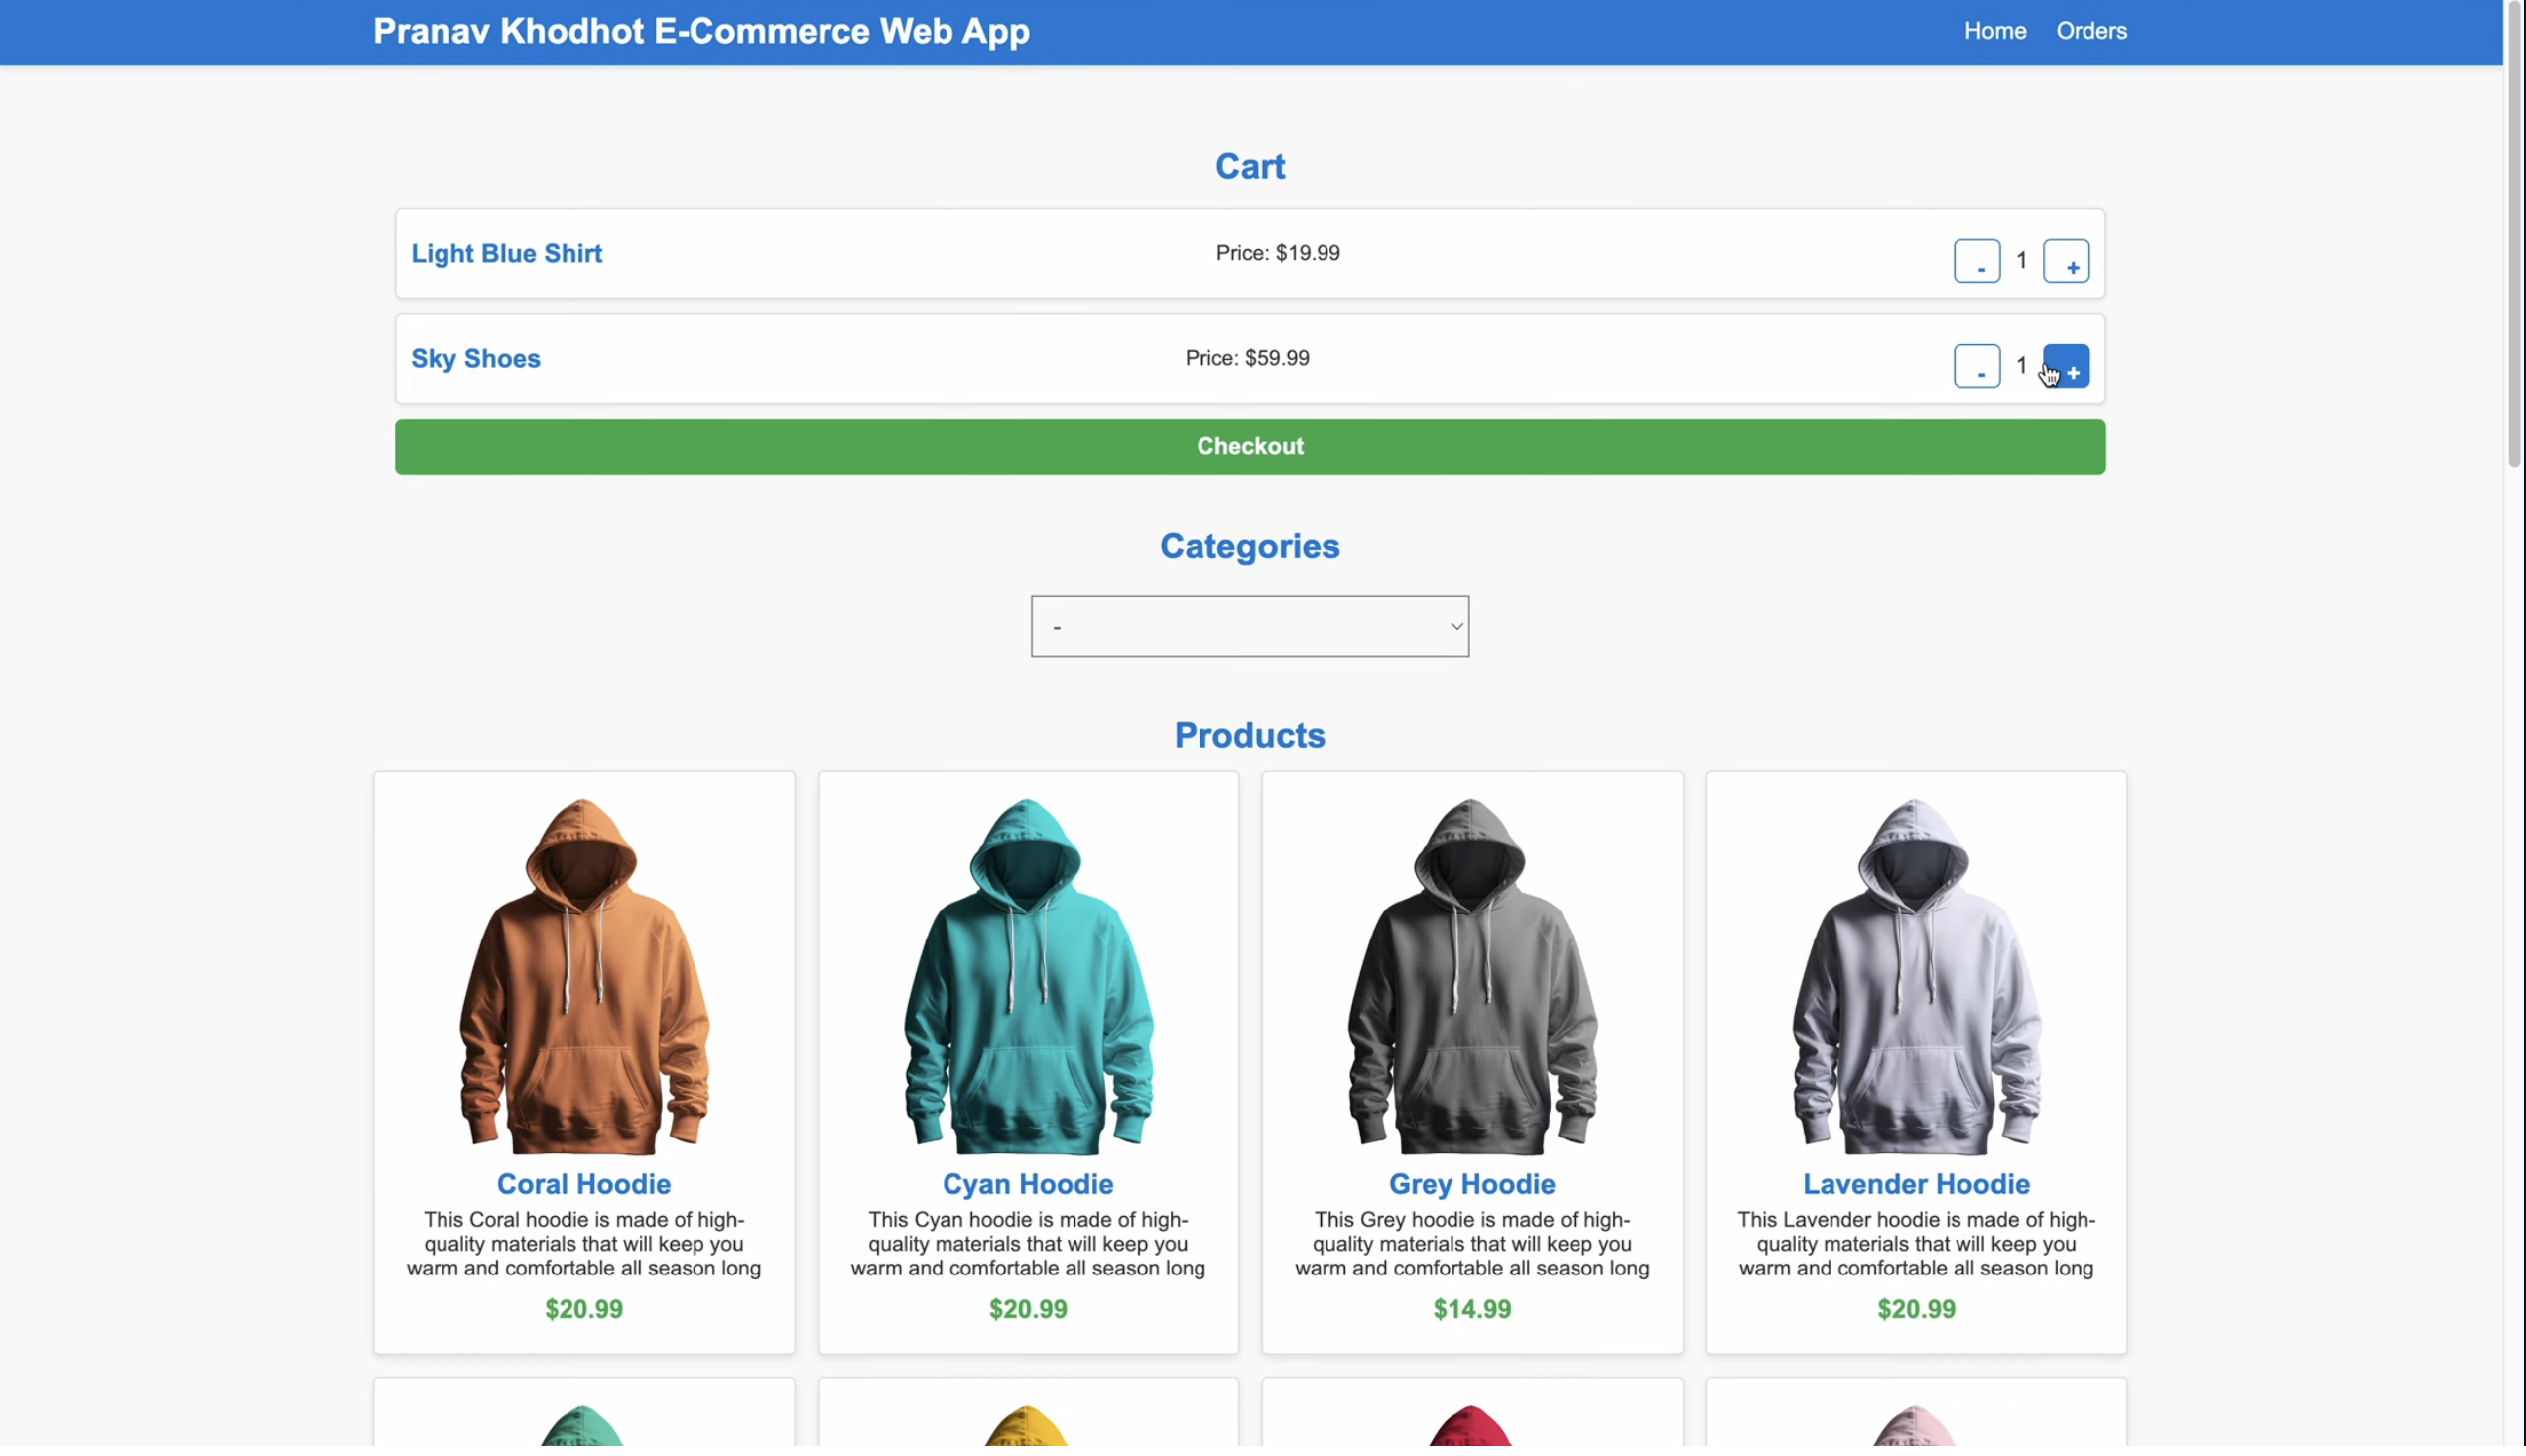Click the Cyan Hoodie $20.99 price

(x=1028, y=1310)
